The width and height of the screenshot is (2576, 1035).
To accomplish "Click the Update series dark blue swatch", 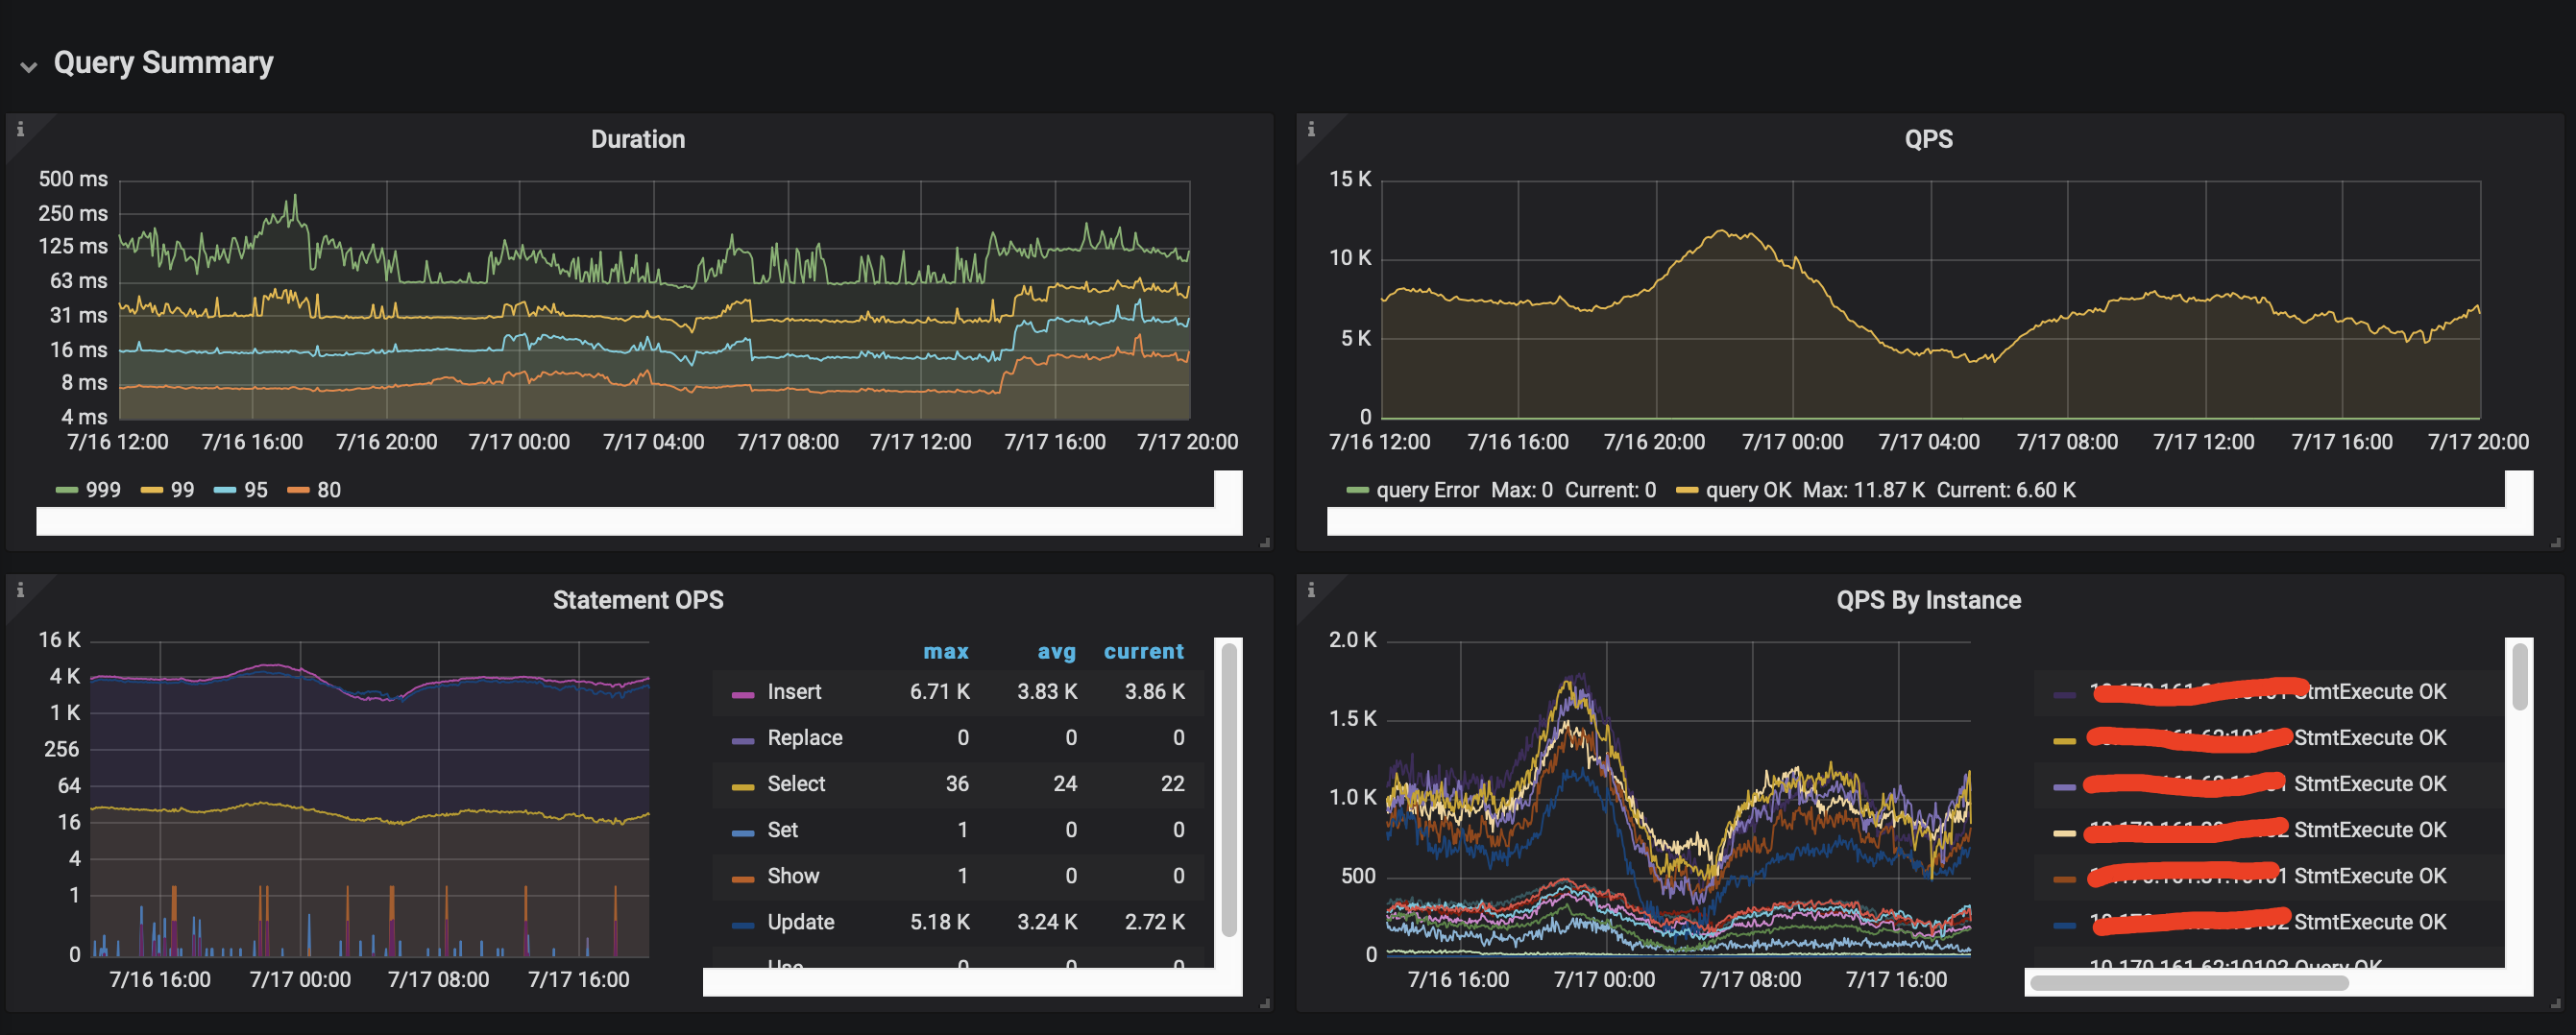I will [x=743, y=924].
